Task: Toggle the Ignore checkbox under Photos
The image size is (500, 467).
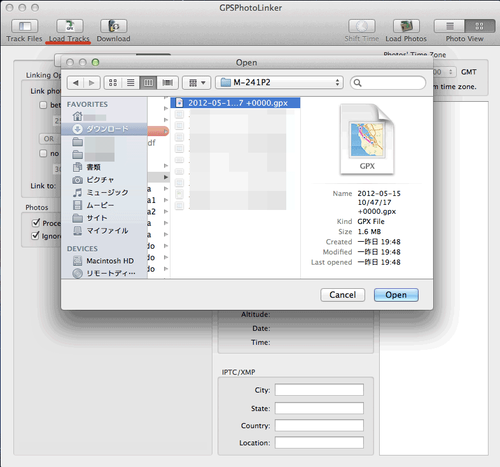Action: (35, 236)
